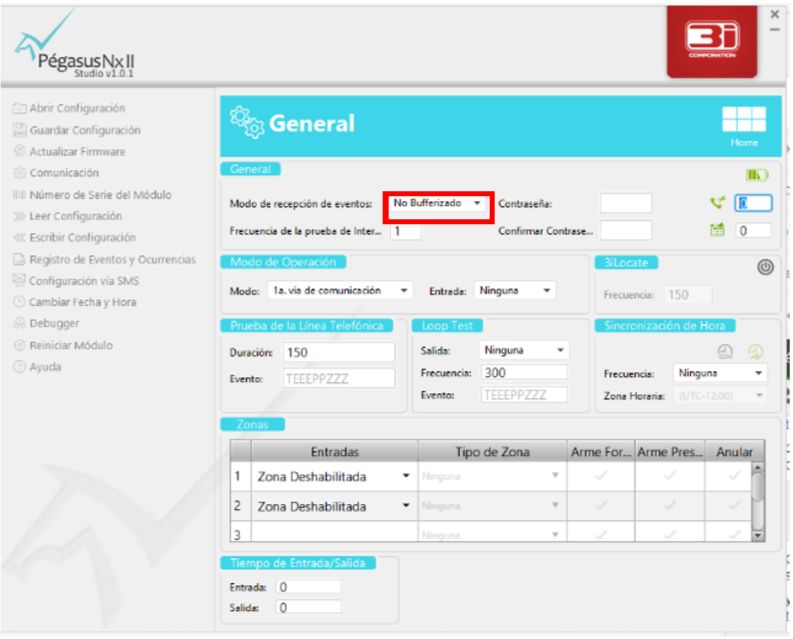Click the green battery status icon
The width and height of the screenshot is (793, 639).
[x=757, y=175]
